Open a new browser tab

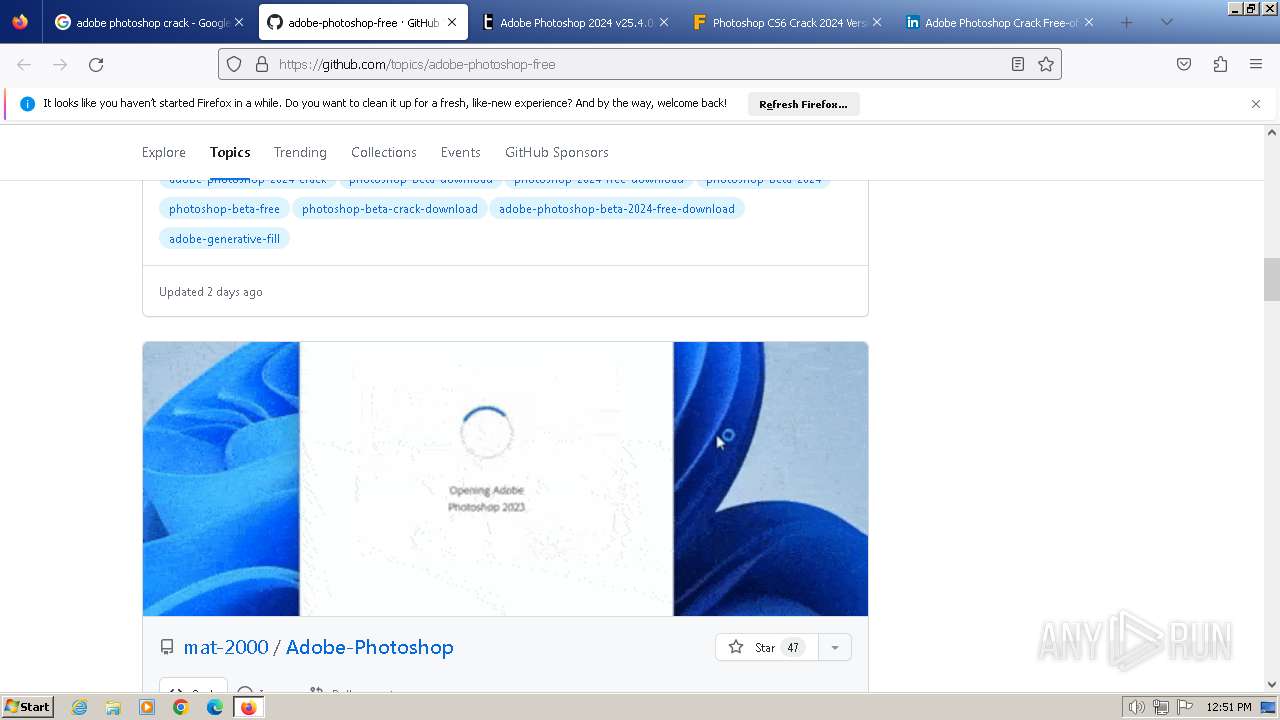(x=1127, y=22)
